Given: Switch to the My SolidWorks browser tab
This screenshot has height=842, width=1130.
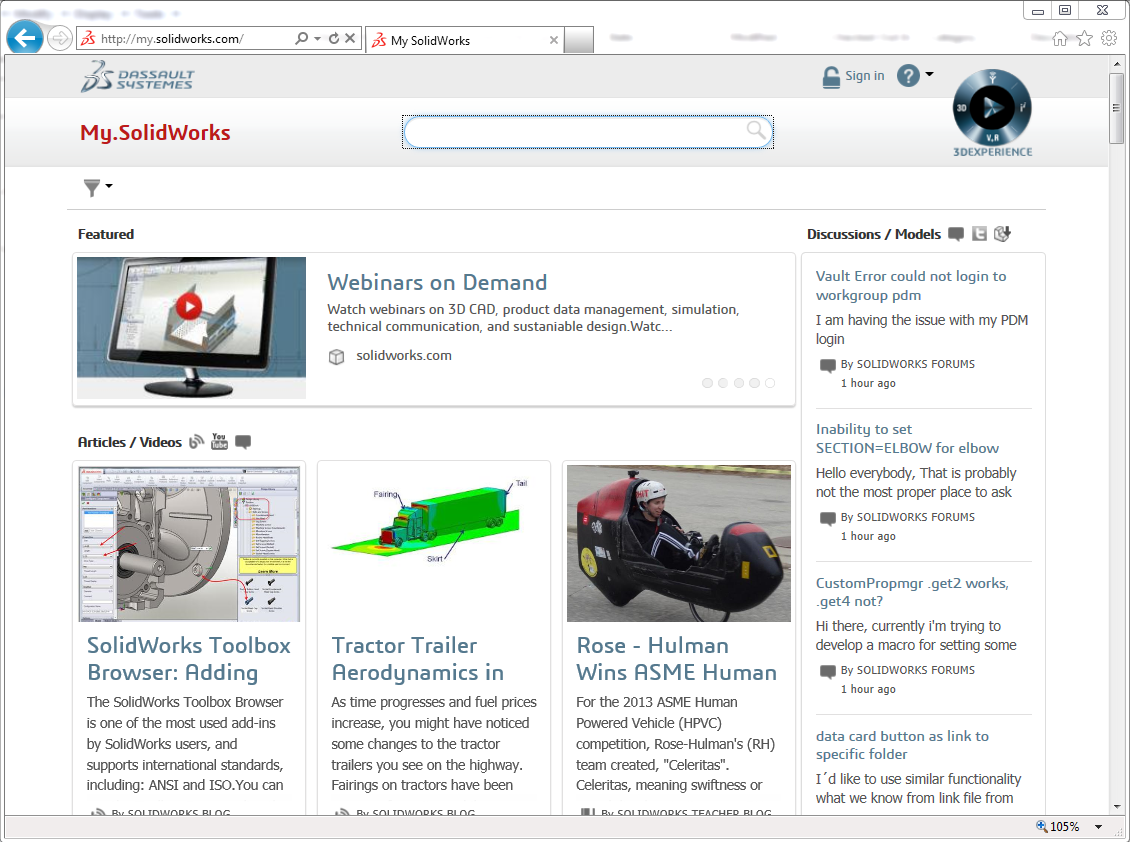Looking at the screenshot, I should 464,41.
